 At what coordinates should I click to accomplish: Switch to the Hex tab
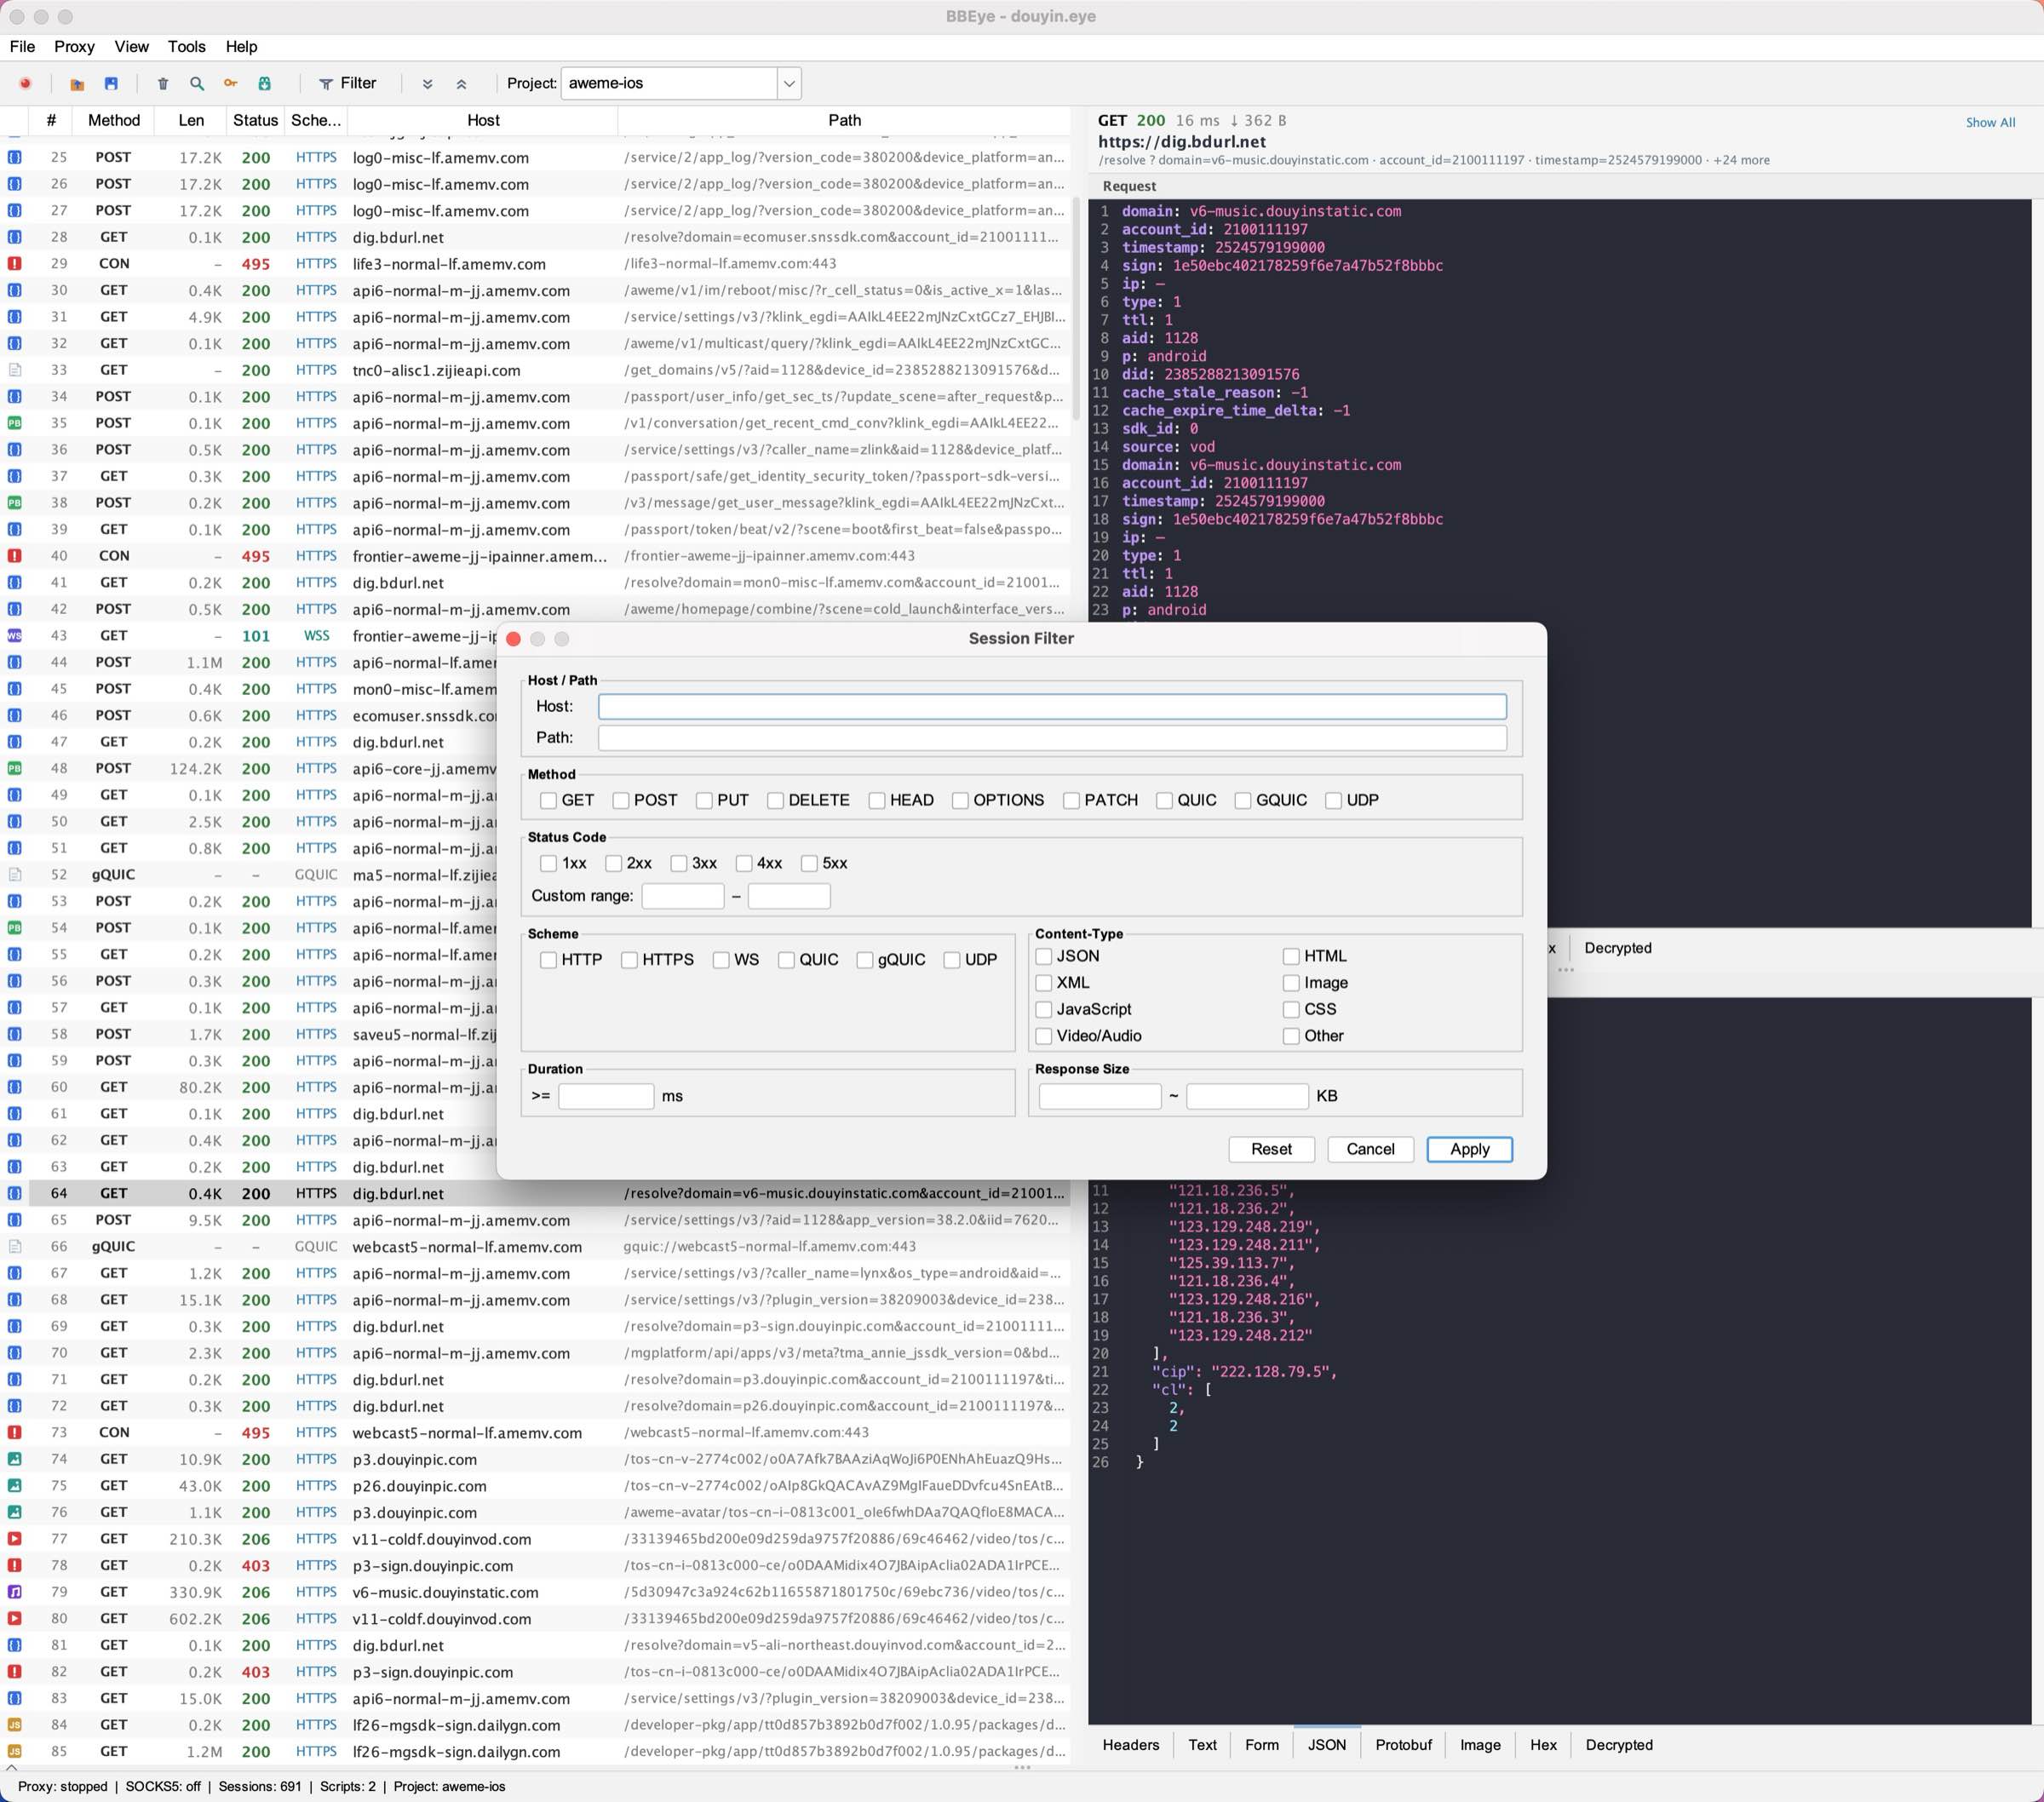(x=1543, y=1744)
